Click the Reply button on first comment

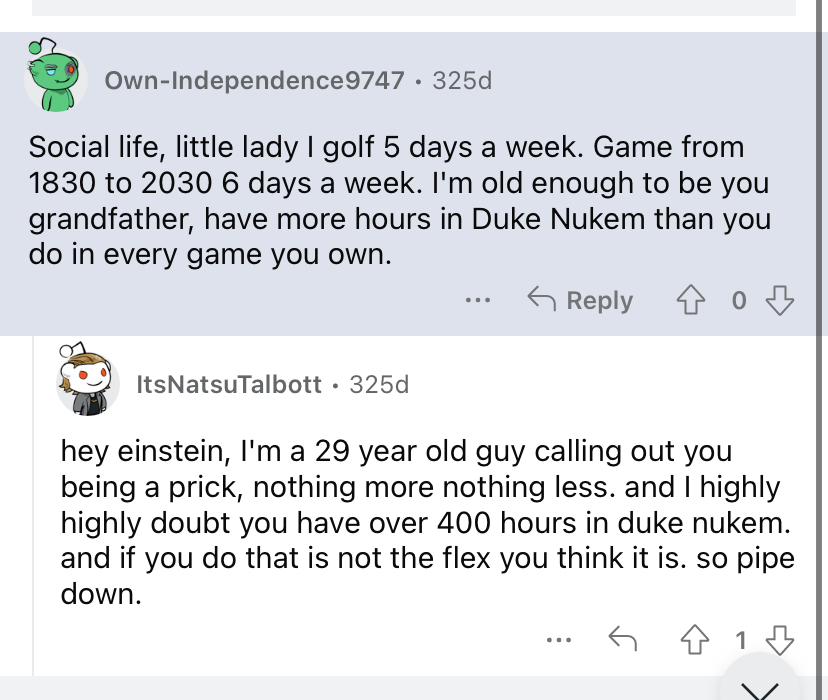pyautogui.click(x=580, y=300)
